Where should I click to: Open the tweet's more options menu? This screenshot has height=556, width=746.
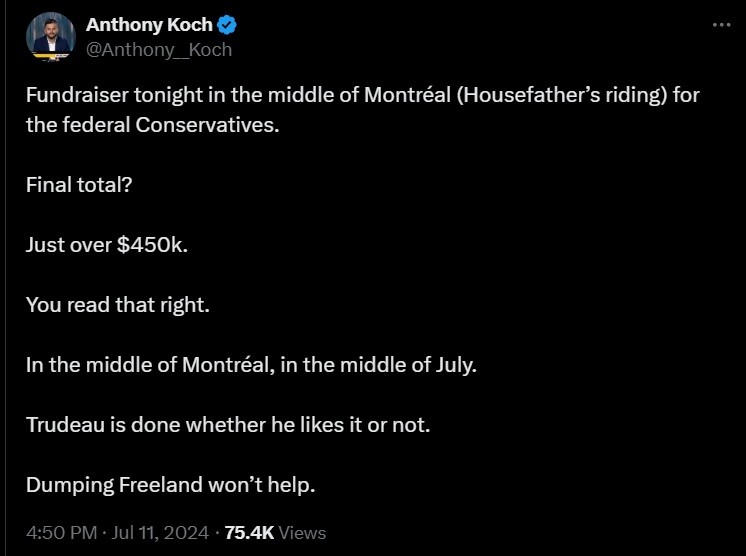(x=721, y=25)
